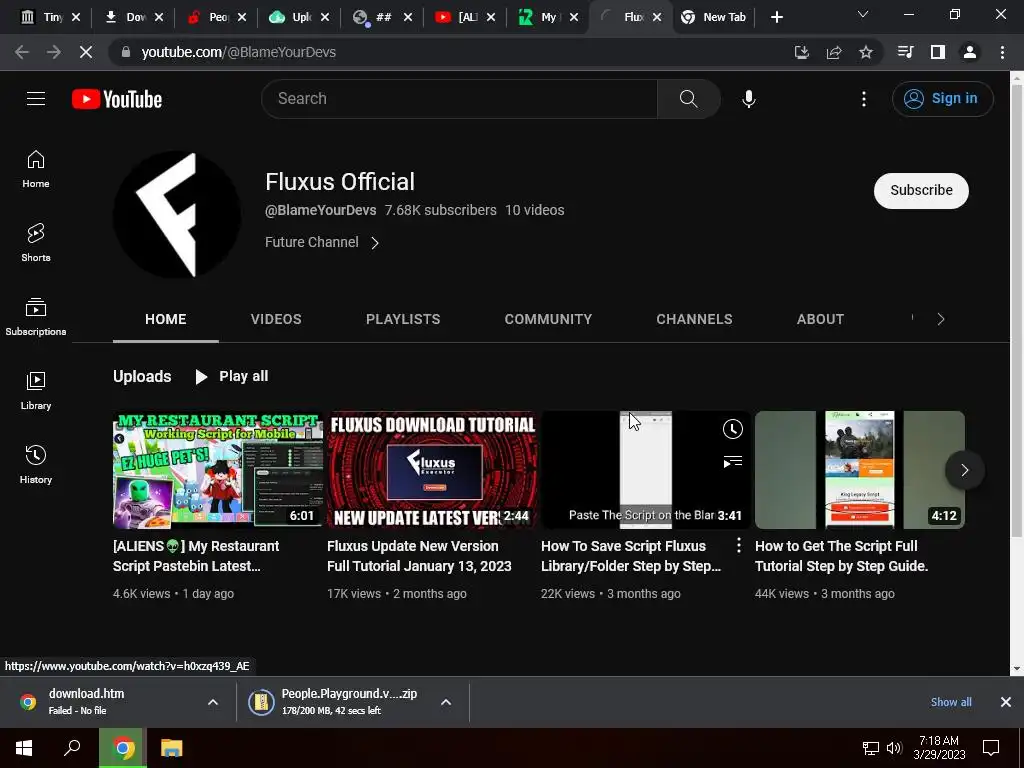Click the YouTube search field

coord(459,99)
